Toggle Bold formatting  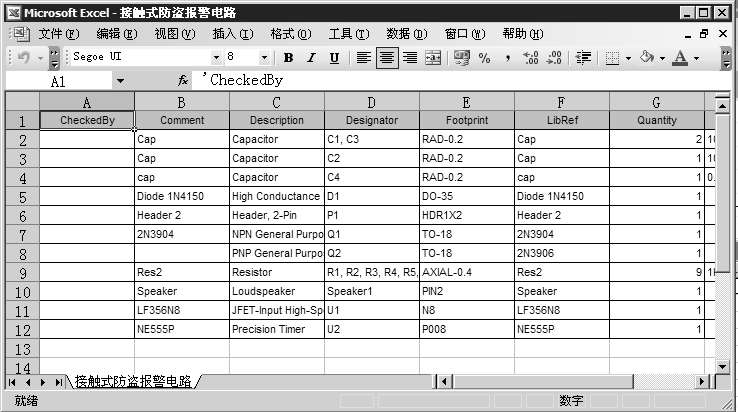289,58
